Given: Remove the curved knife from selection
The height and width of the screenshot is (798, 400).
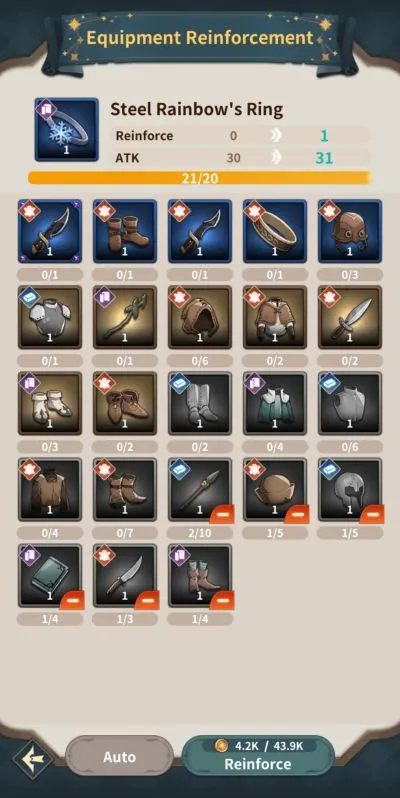Looking at the screenshot, I should (x=147, y=600).
